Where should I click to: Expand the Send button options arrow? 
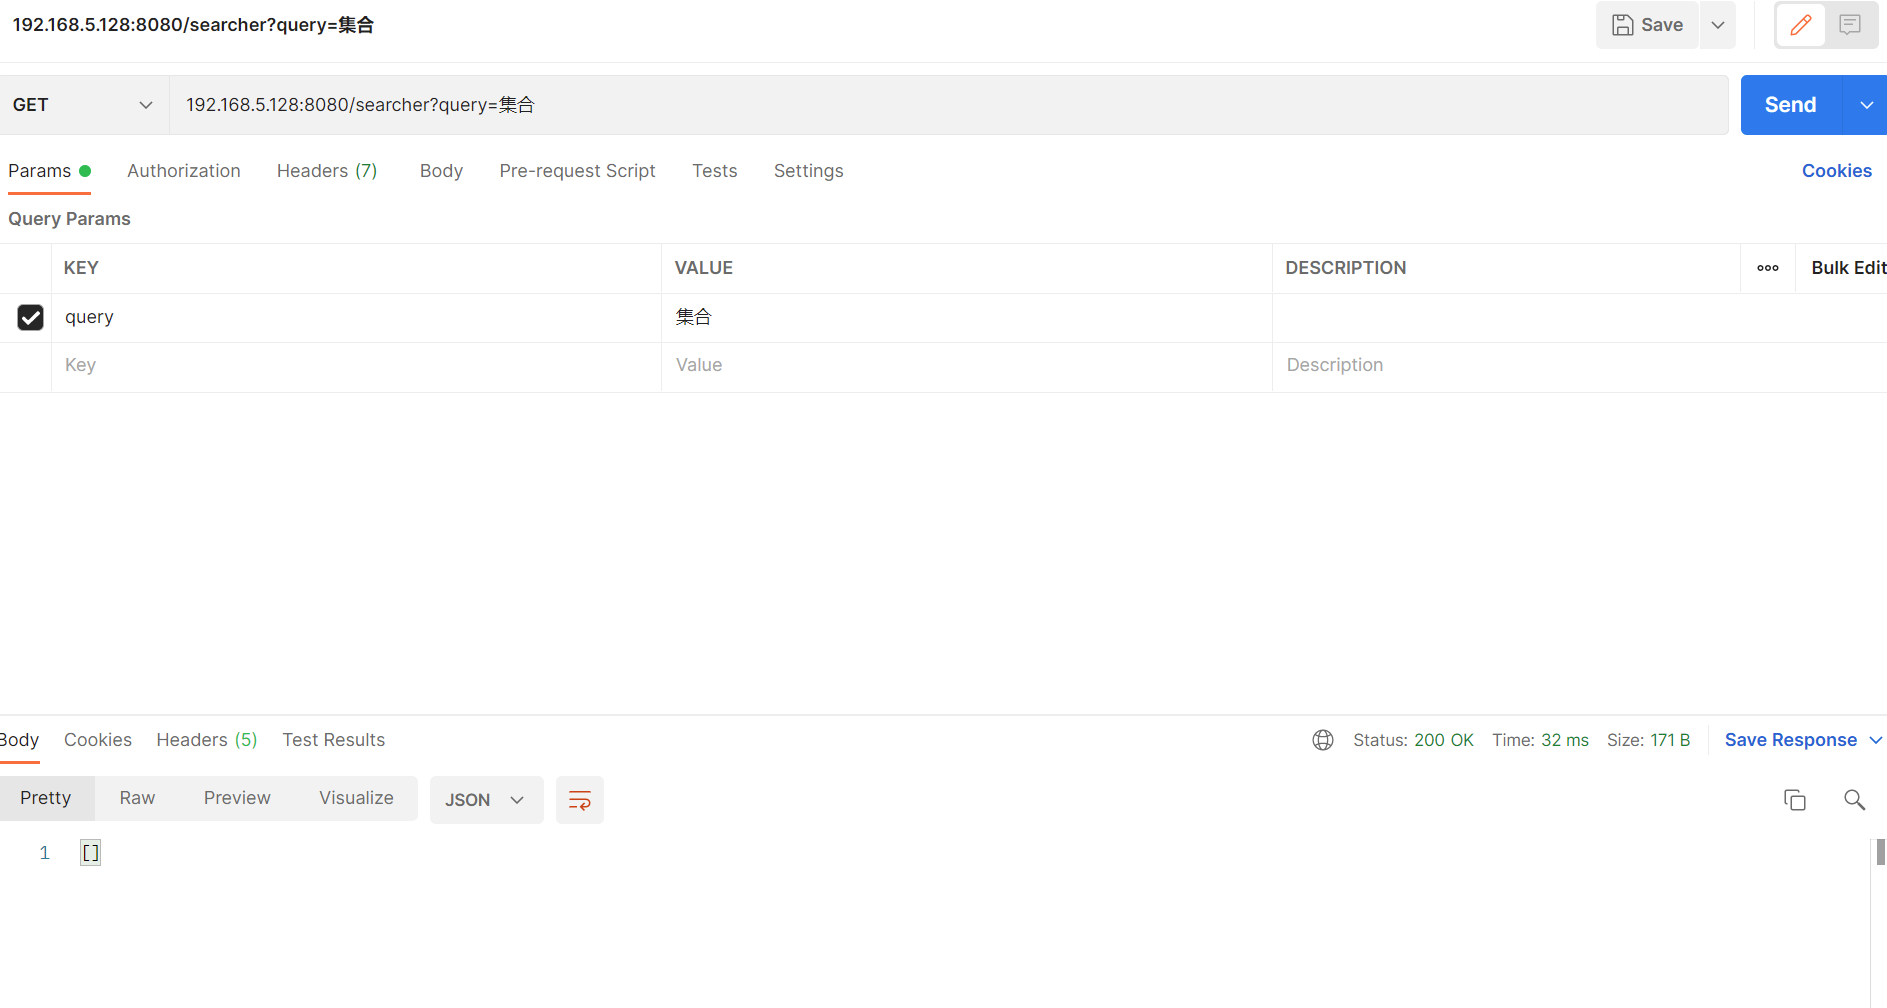1866,105
